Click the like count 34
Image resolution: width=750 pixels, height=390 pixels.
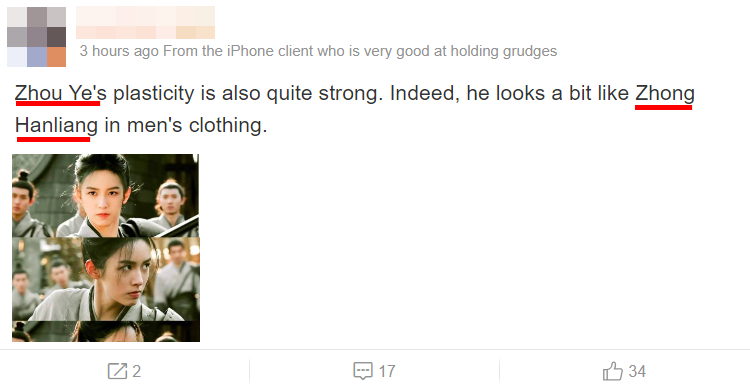(x=637, y=371)
